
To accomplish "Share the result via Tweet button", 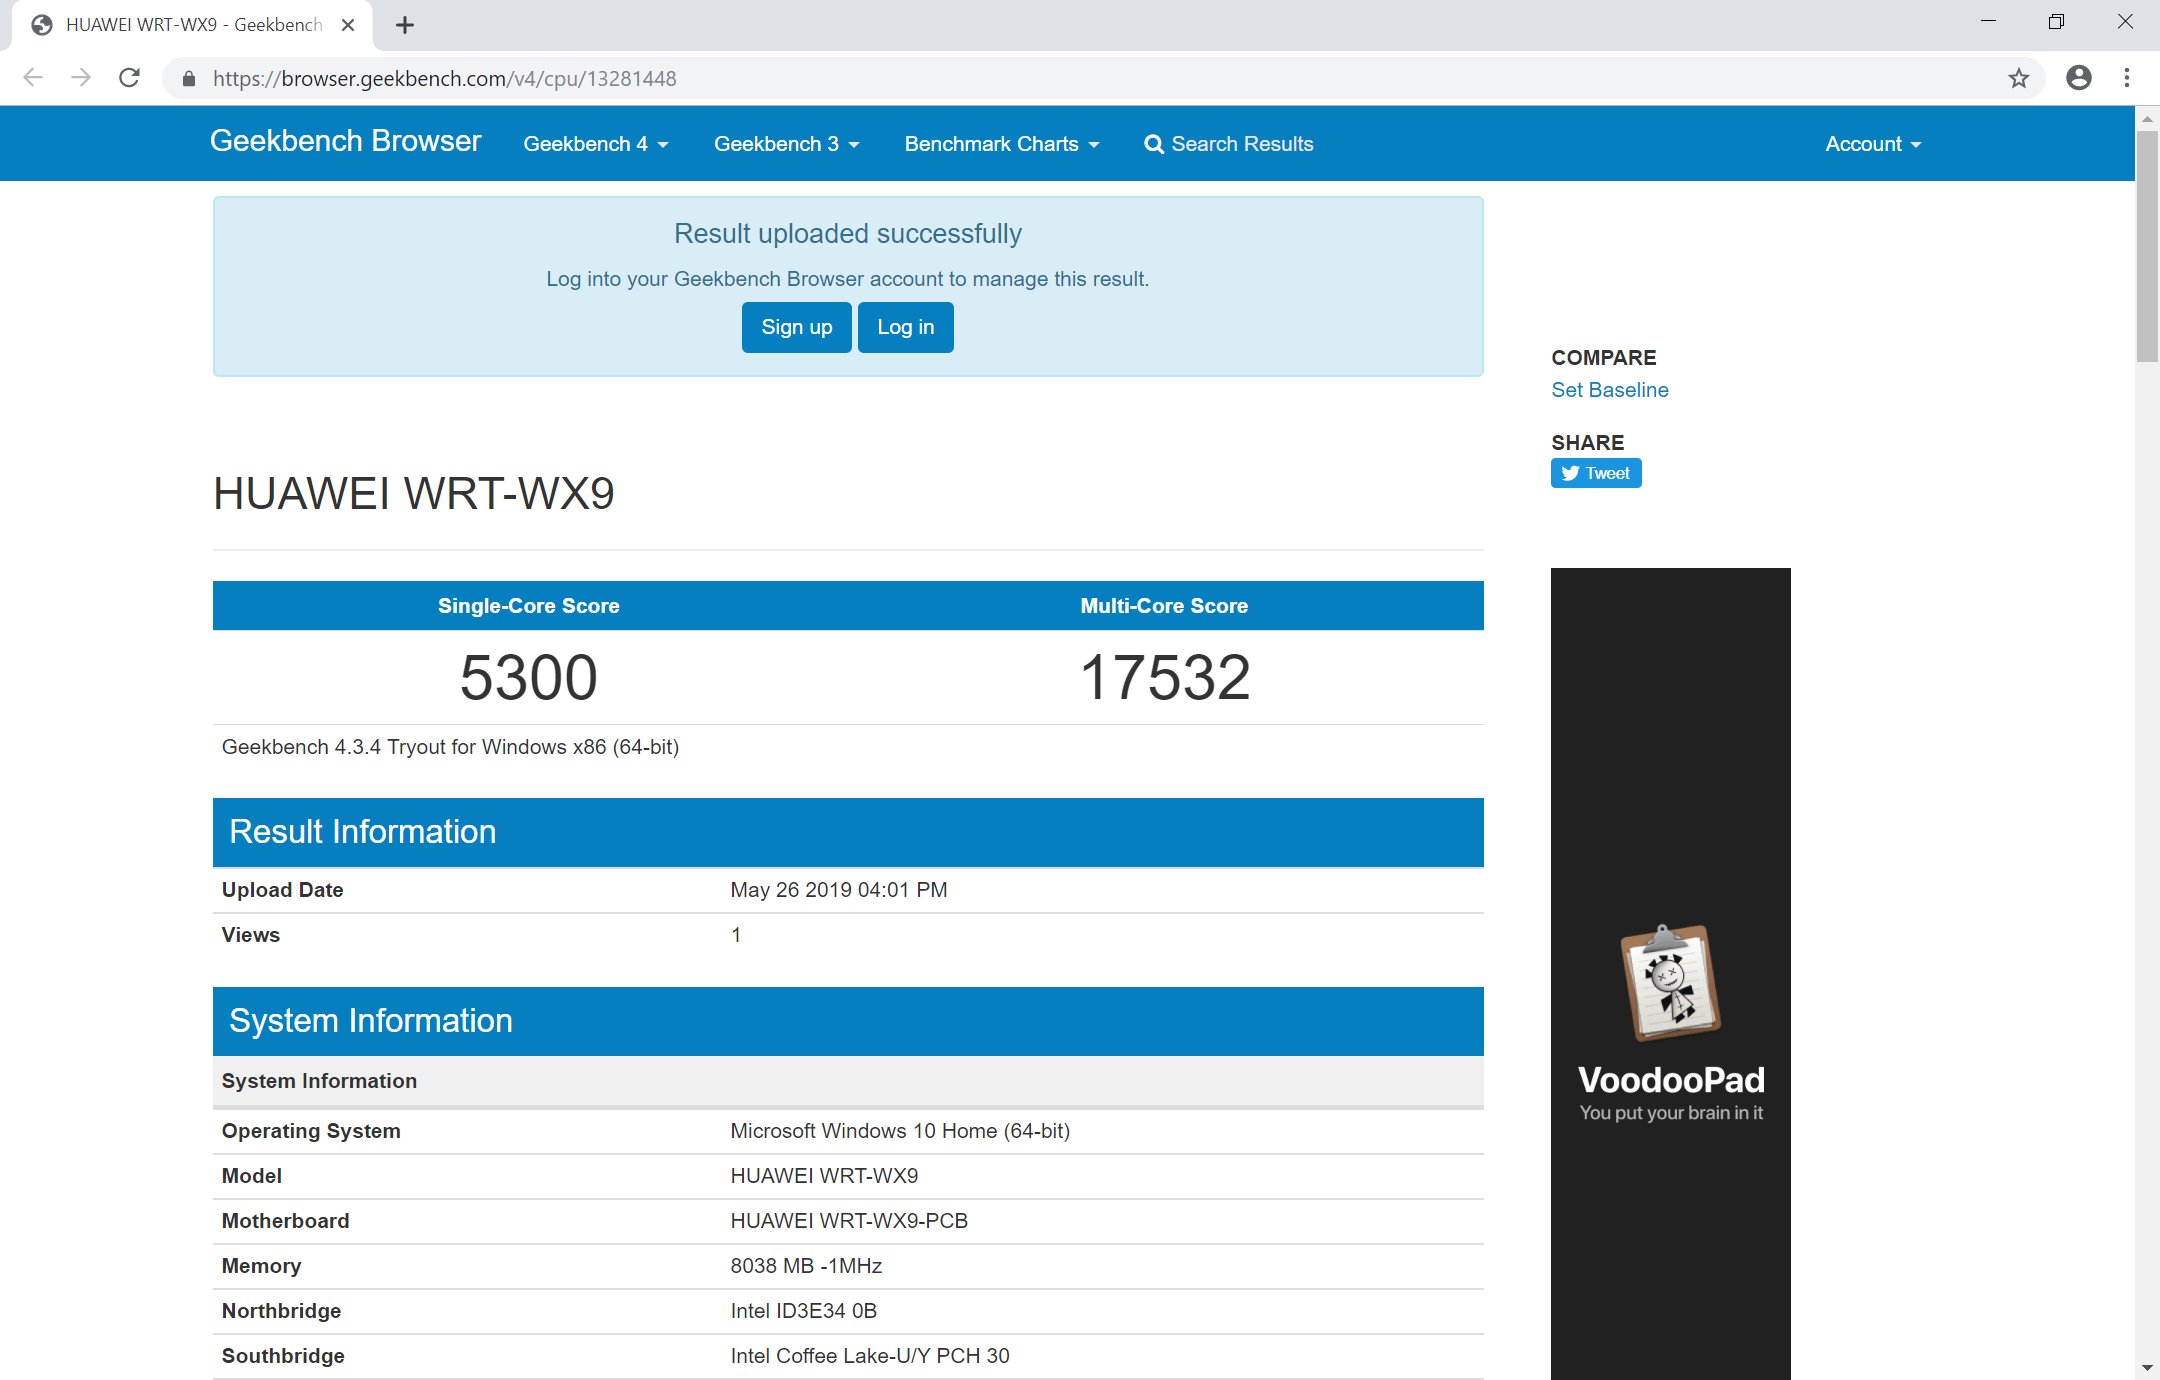I will pyautogui.click(x=1596, y=473).
